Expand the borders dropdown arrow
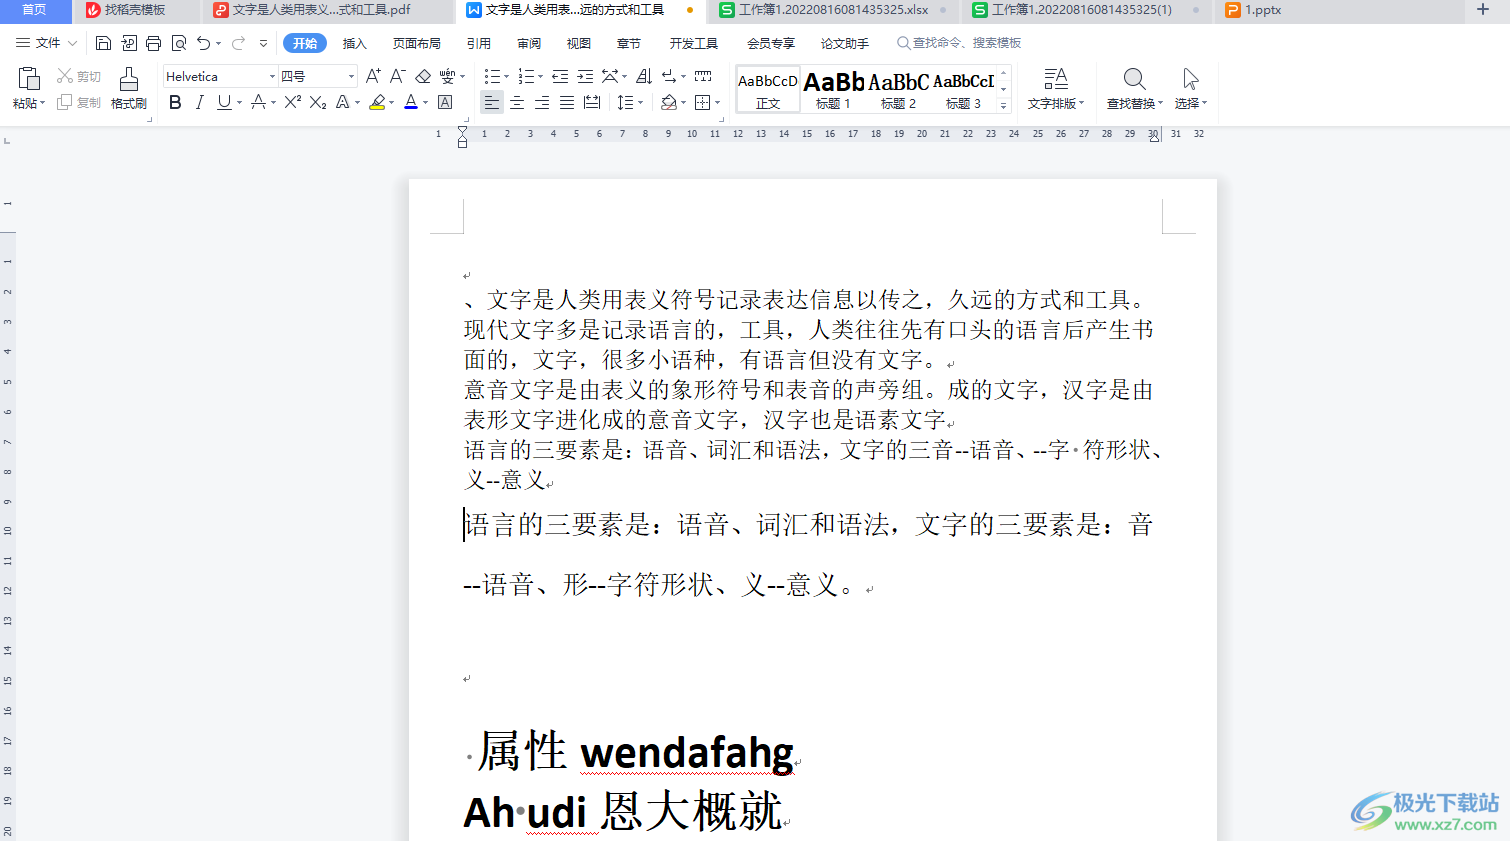This screenshot has height=841, width=1510. pos(717,103)
